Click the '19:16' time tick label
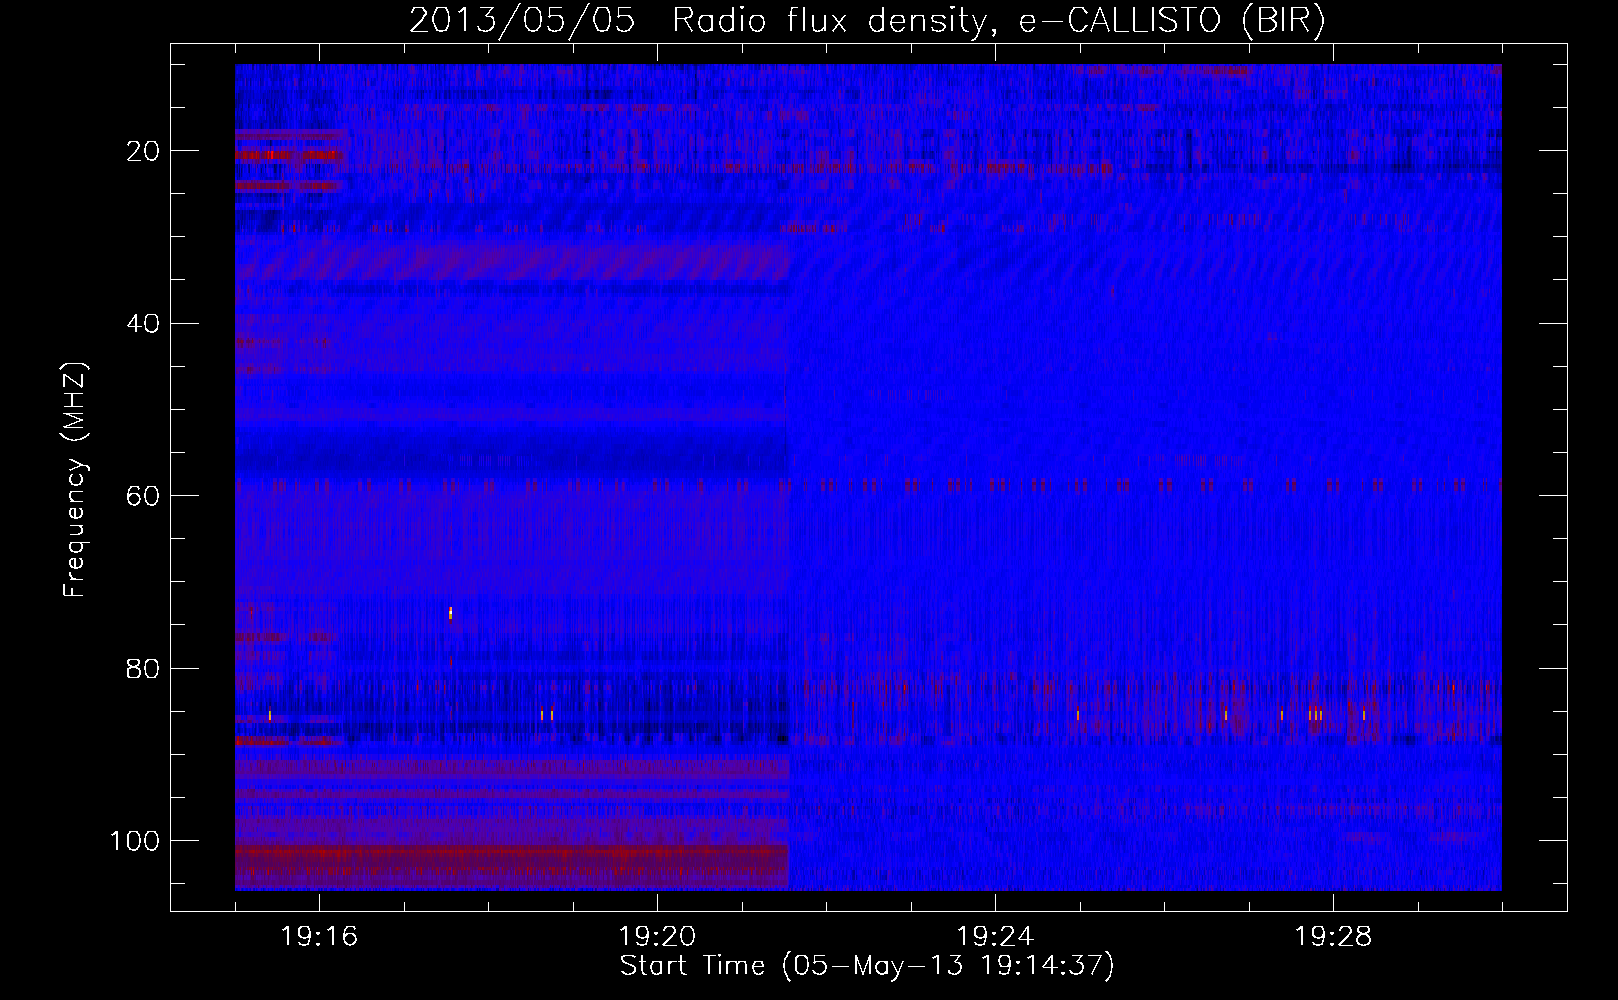Screen dimensions: 1618x1000 click(x=320, y=936)
